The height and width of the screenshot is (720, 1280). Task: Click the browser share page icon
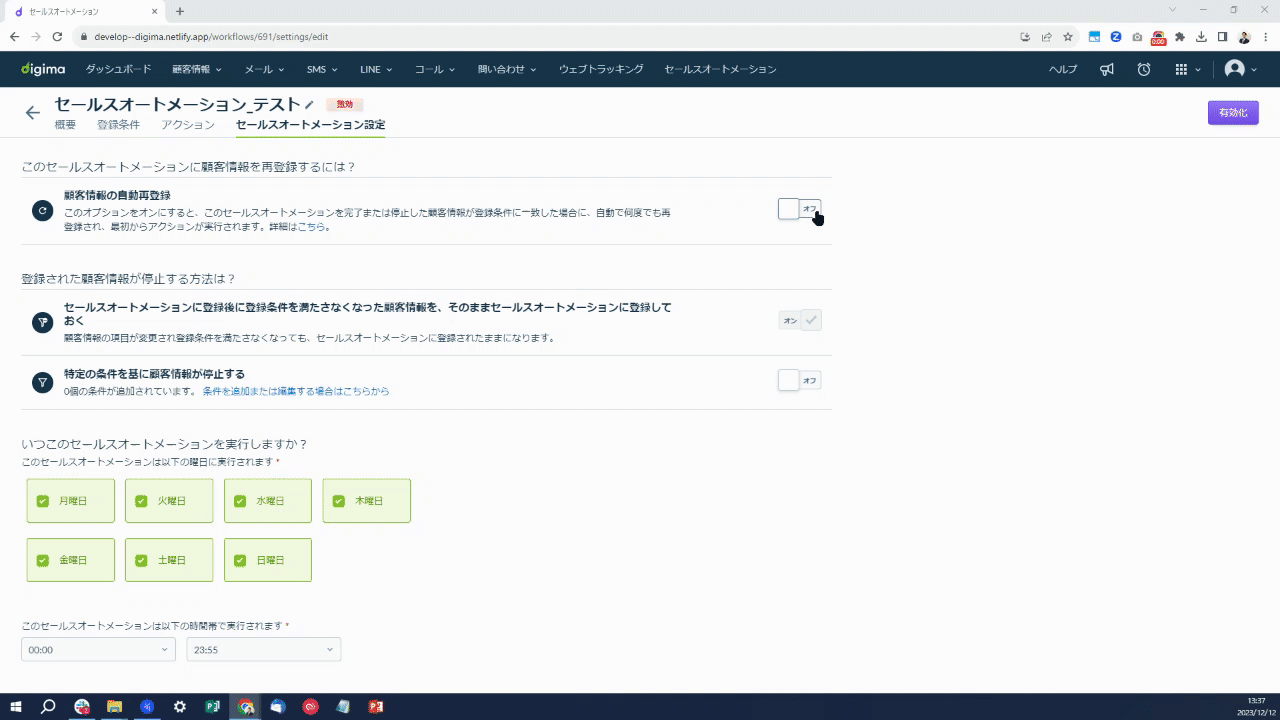[1046, 37]
